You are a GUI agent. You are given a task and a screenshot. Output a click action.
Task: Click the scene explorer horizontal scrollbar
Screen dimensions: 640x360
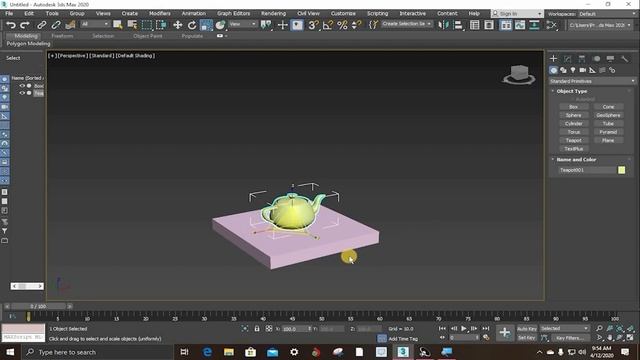click(27, 286)
